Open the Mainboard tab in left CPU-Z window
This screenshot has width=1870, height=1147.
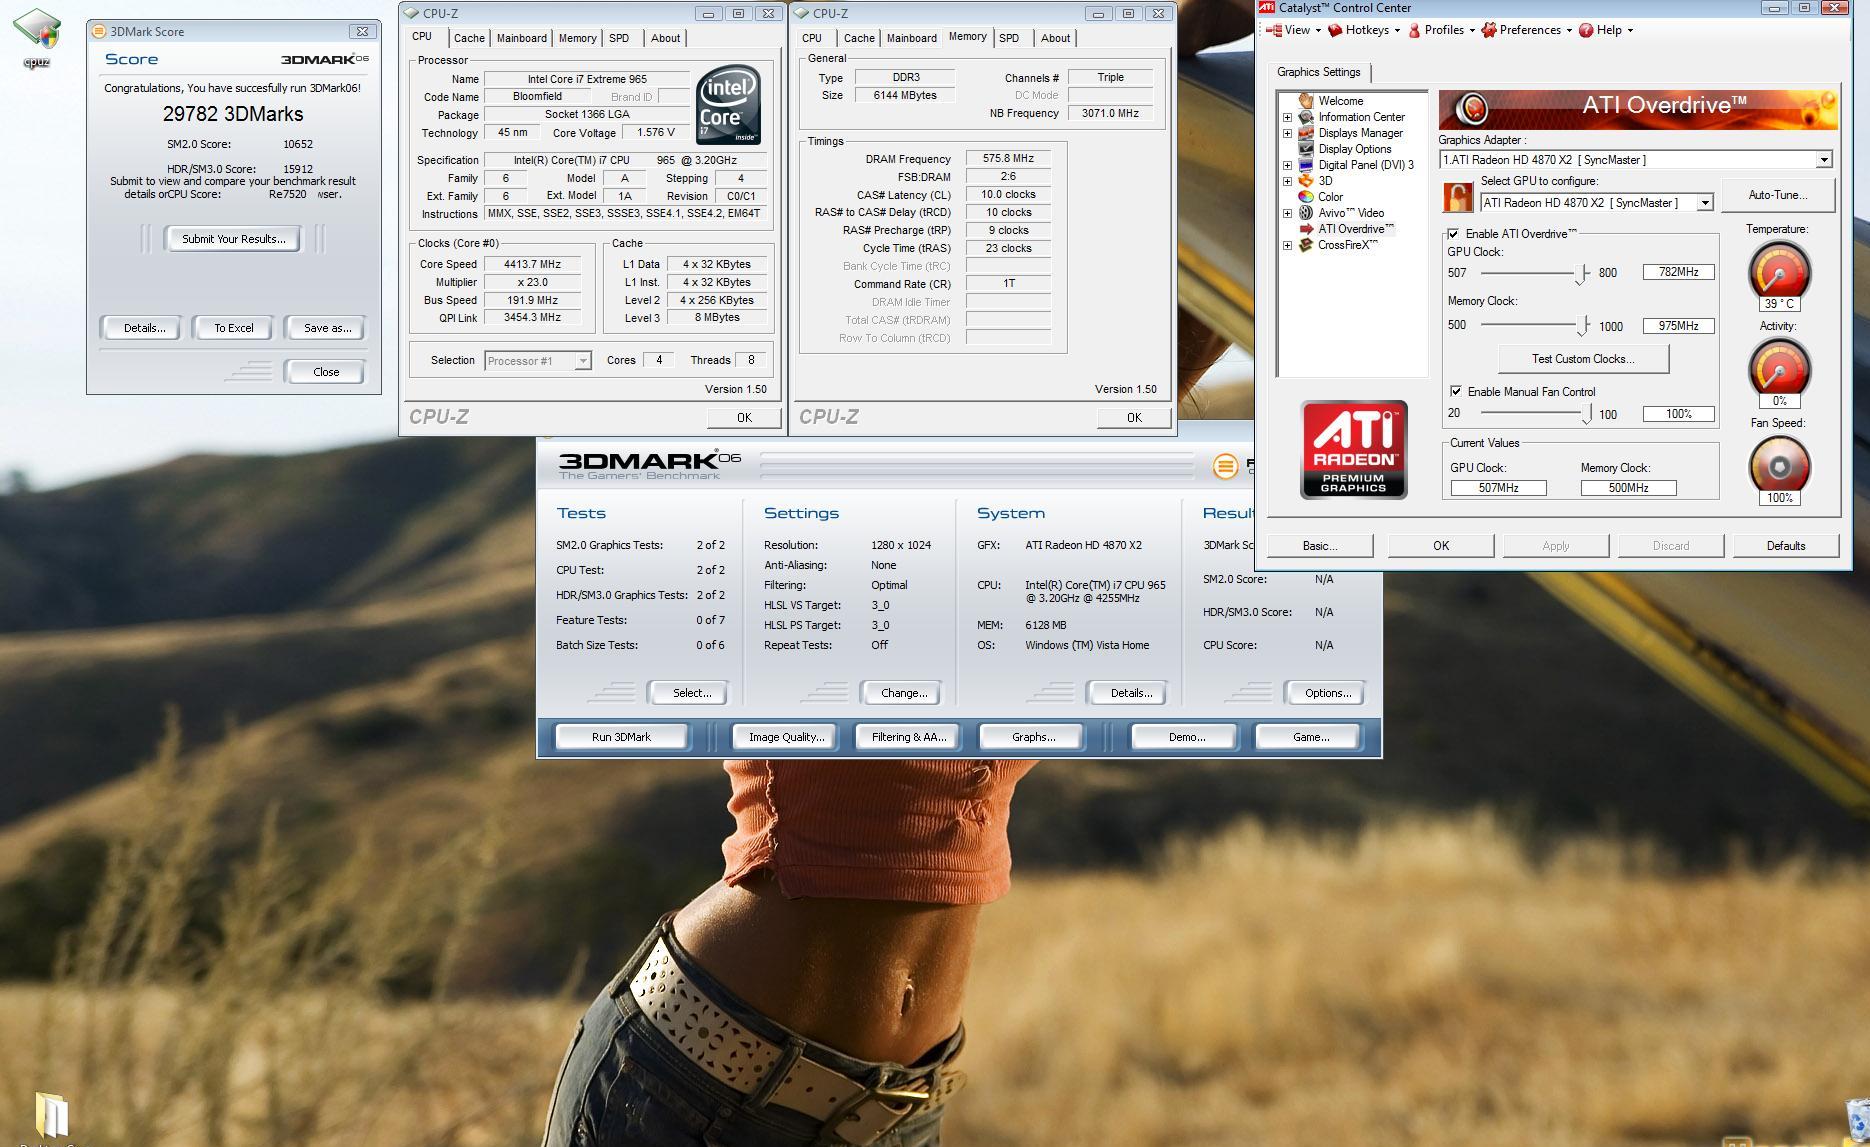(x=522, y=38)
